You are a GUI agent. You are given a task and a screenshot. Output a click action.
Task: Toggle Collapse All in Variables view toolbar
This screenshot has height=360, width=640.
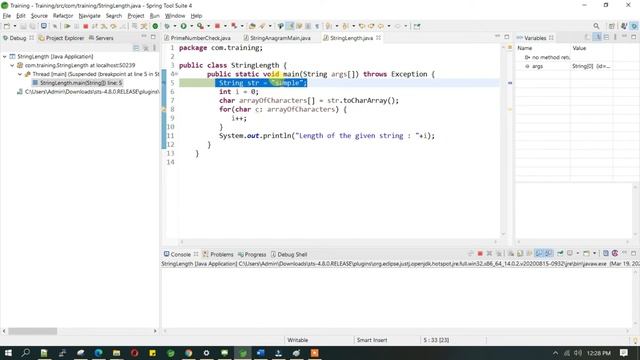(607, 38)
